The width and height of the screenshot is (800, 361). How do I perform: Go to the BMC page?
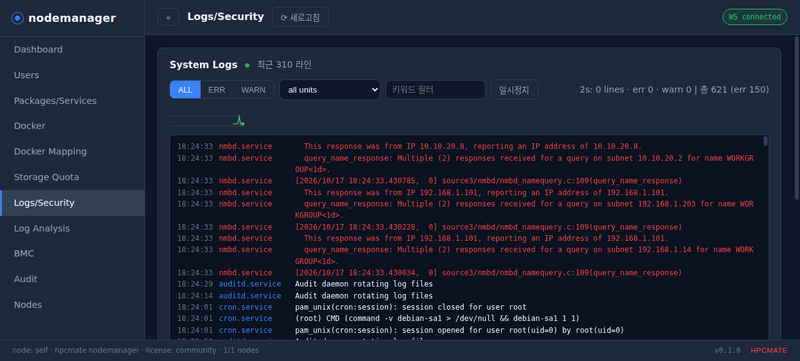tap(72, 253)
